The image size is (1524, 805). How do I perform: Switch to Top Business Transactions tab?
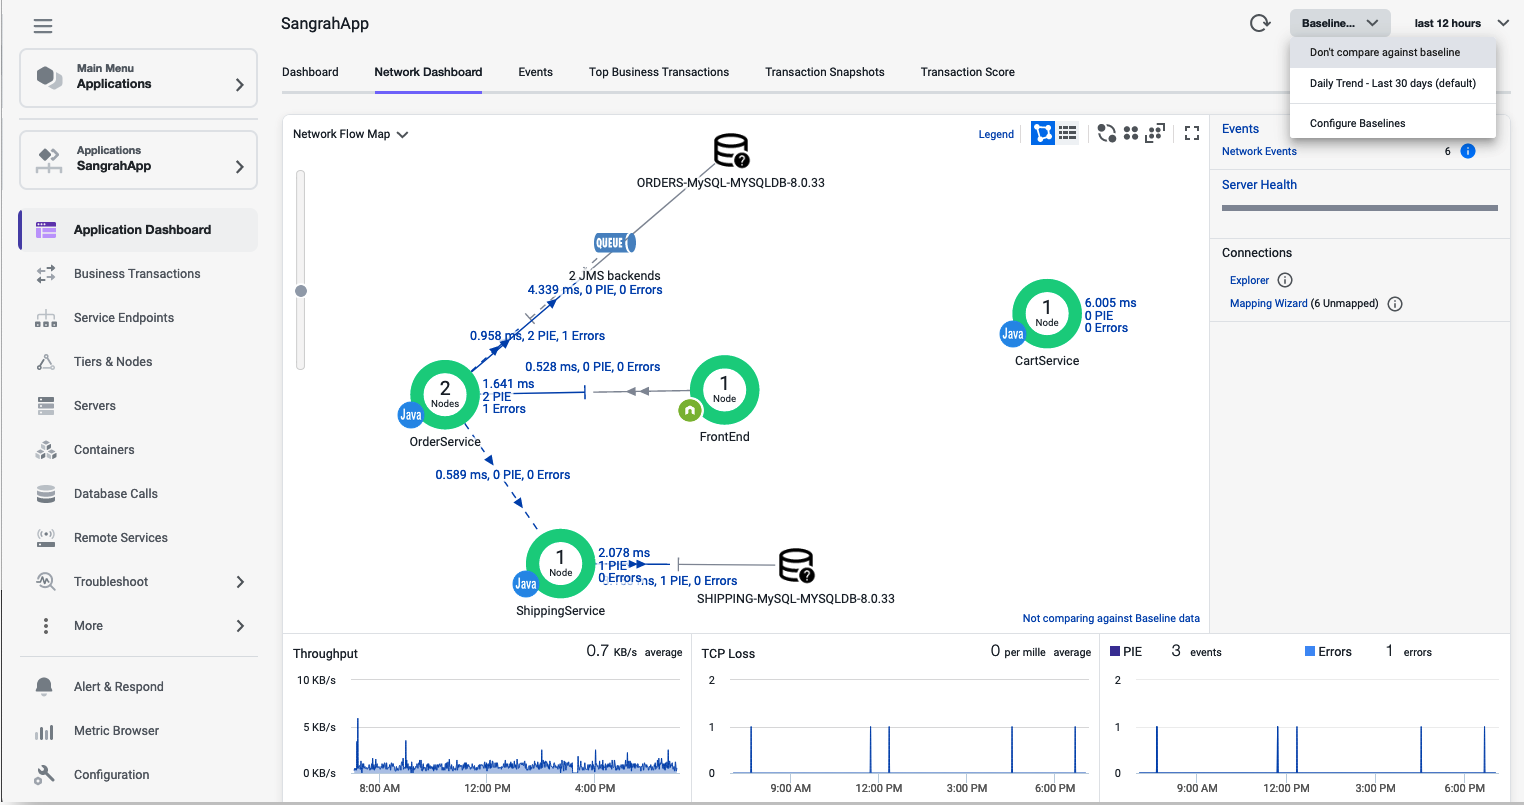point(659,72)
